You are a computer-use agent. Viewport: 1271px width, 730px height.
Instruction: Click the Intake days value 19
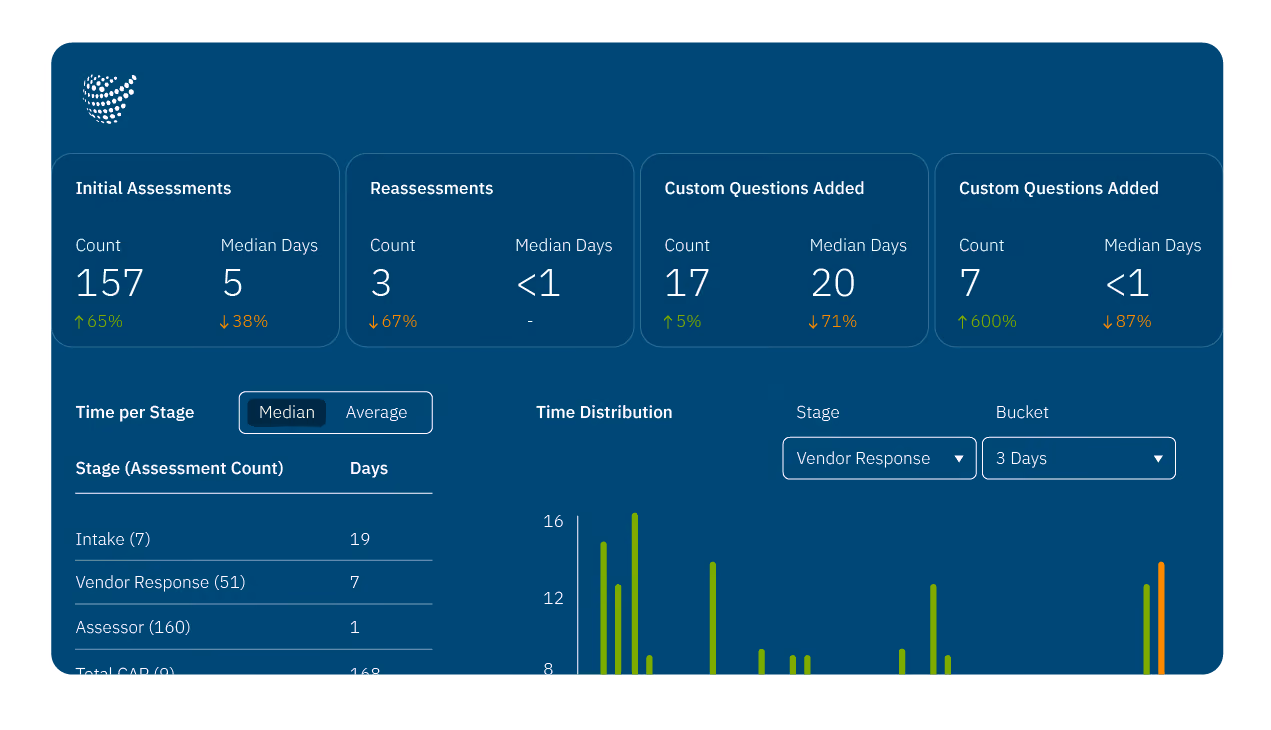360,539
